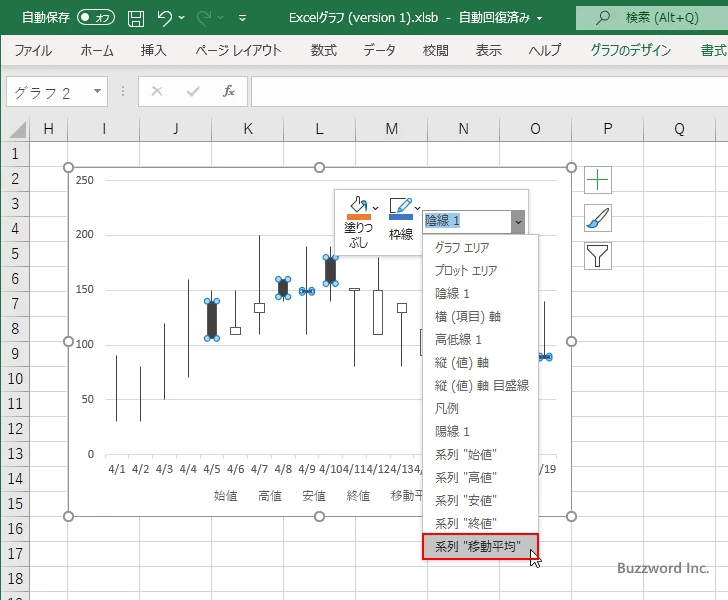Open the 枠線 outline dropdown arrow
This screenshot has height=600, width=728.
[x=417, y=208]
